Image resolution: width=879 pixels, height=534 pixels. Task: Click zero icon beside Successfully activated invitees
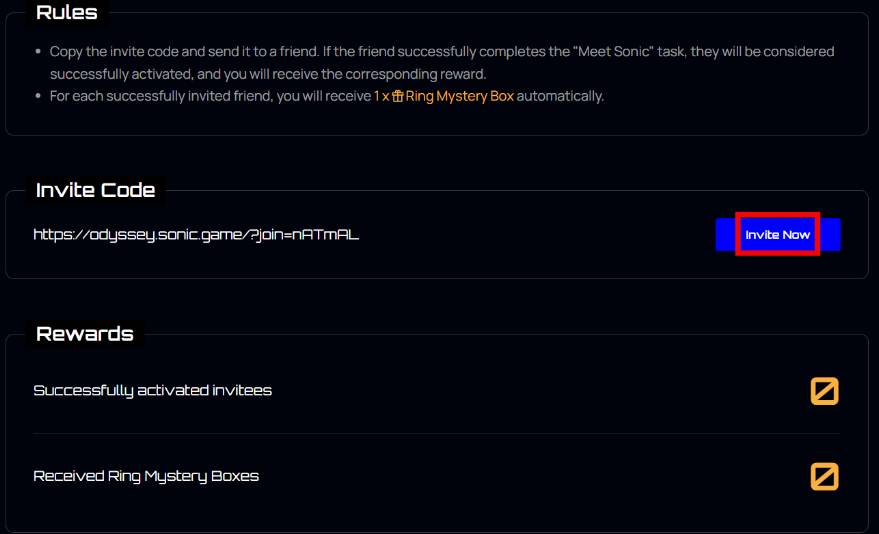coord(825,391)
